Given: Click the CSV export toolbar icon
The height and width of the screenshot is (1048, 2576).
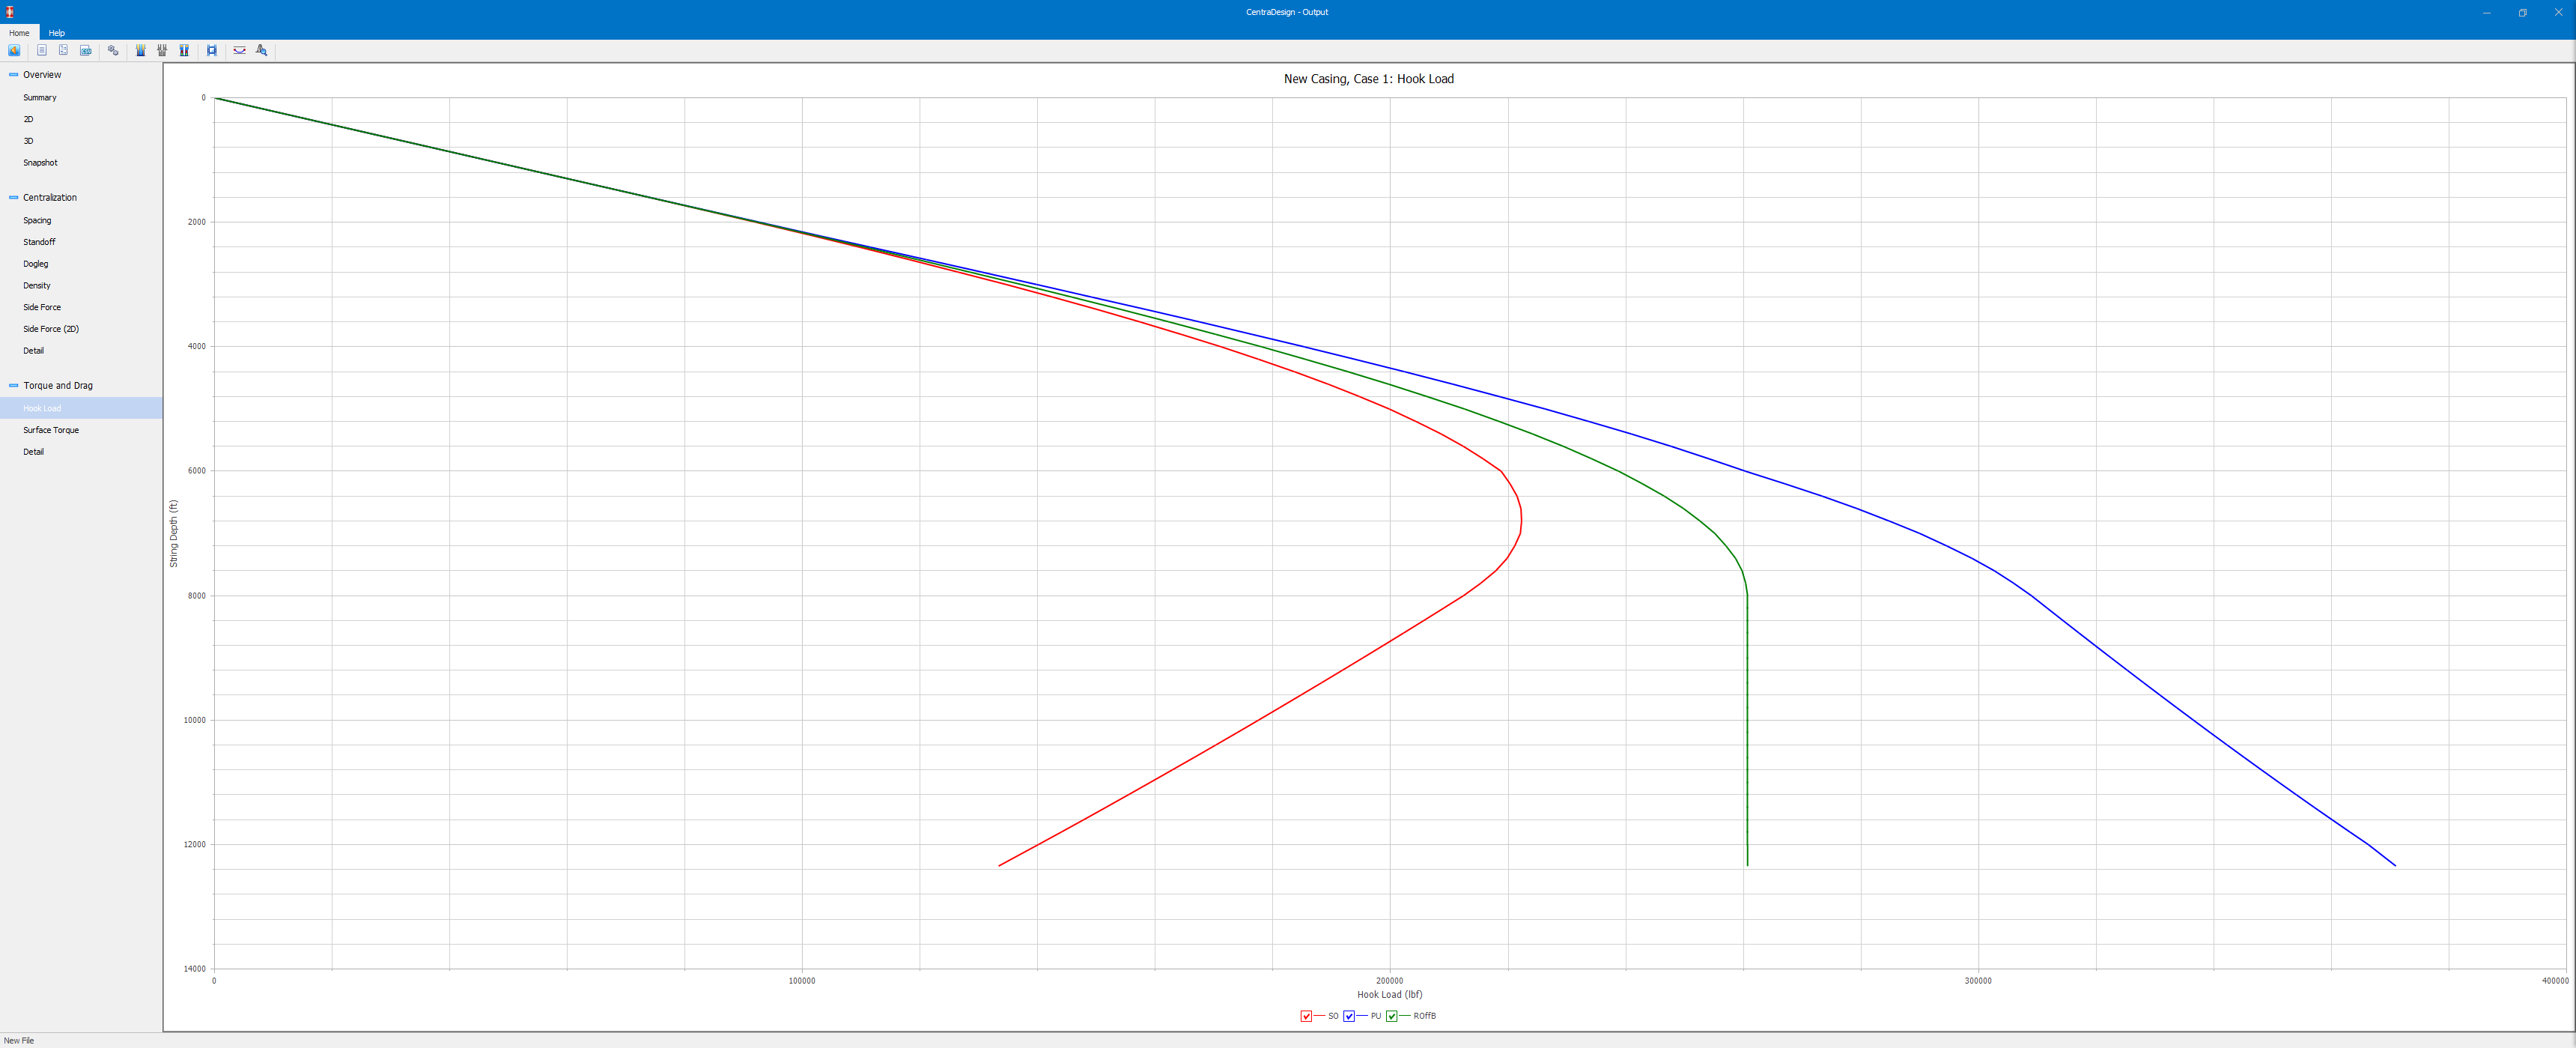Looking at the screenshot, I should click(86, 50).
